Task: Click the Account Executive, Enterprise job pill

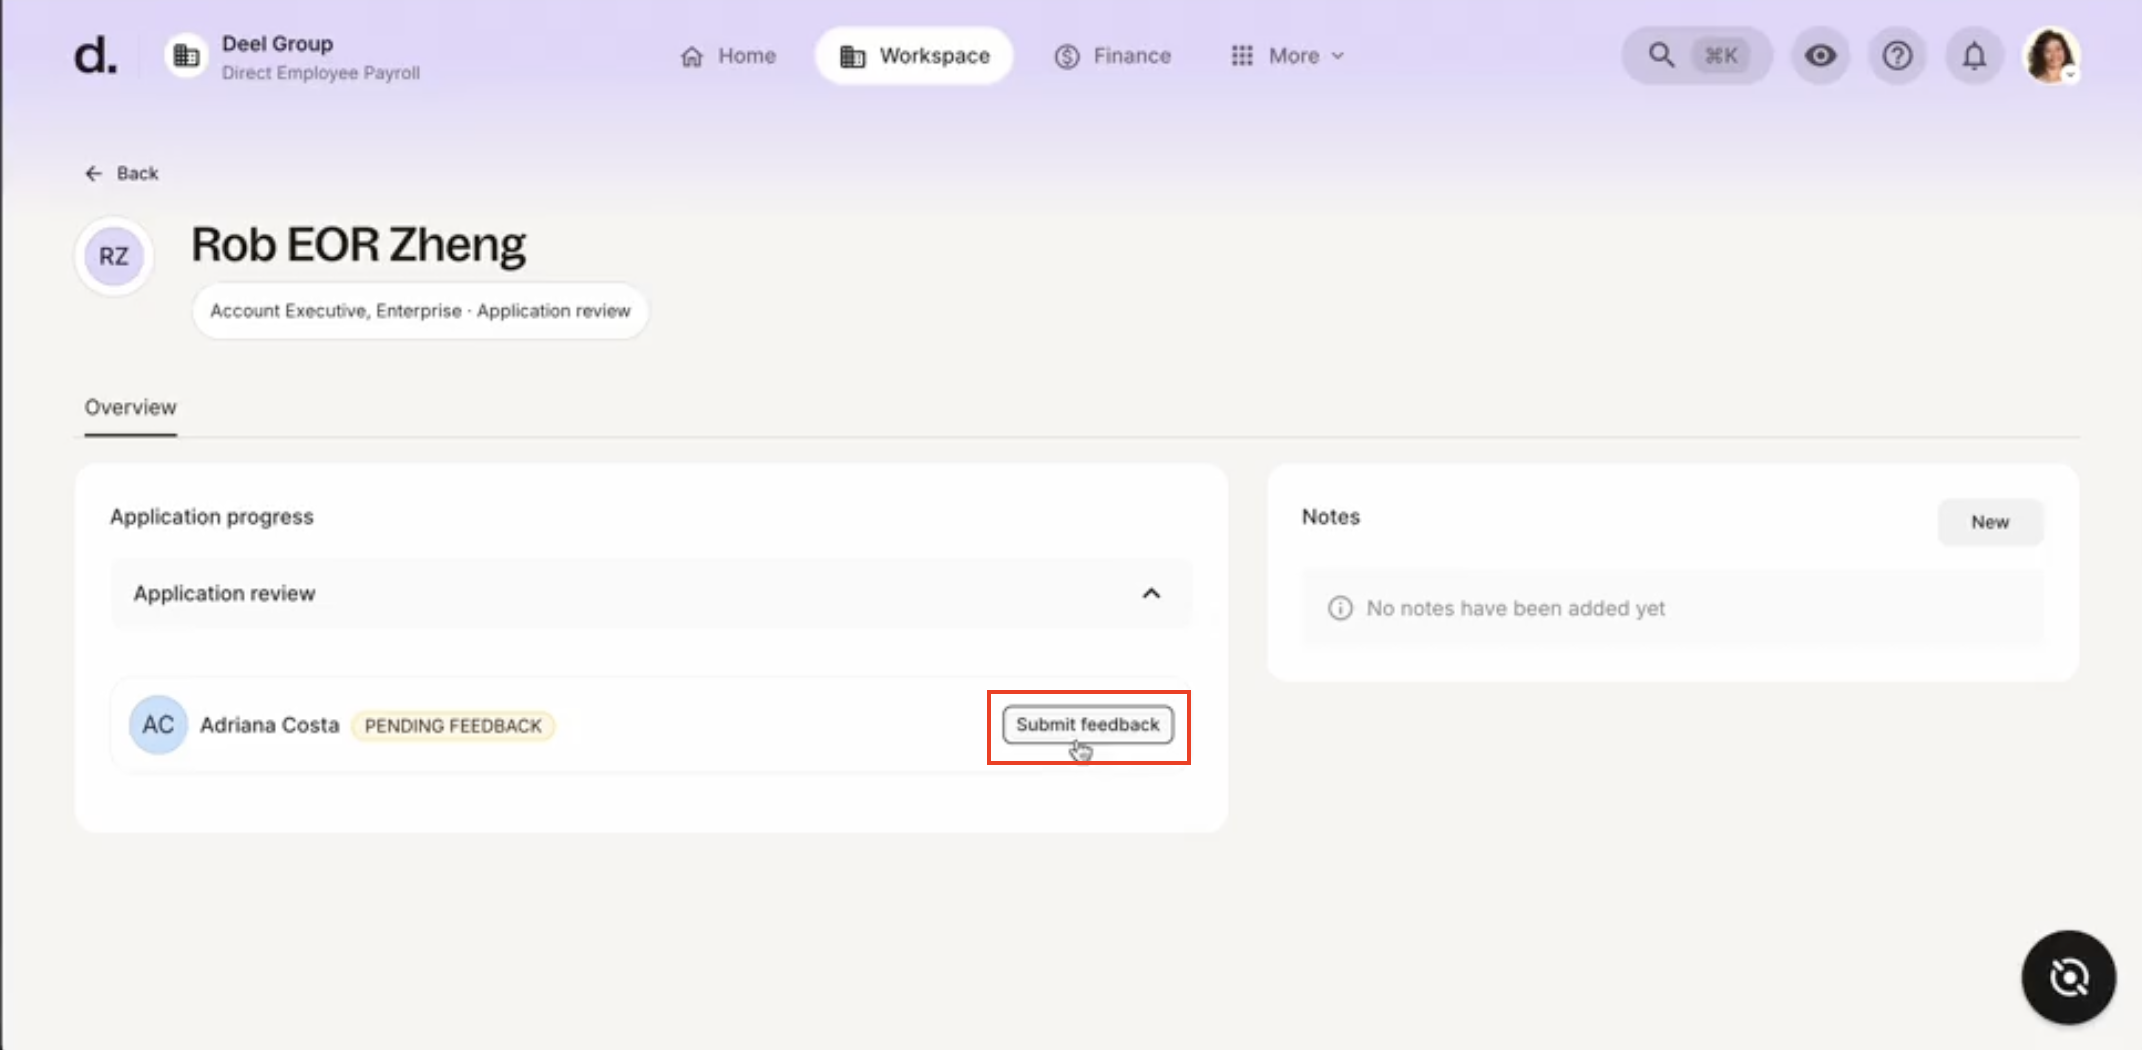Action: coord(420,311)
